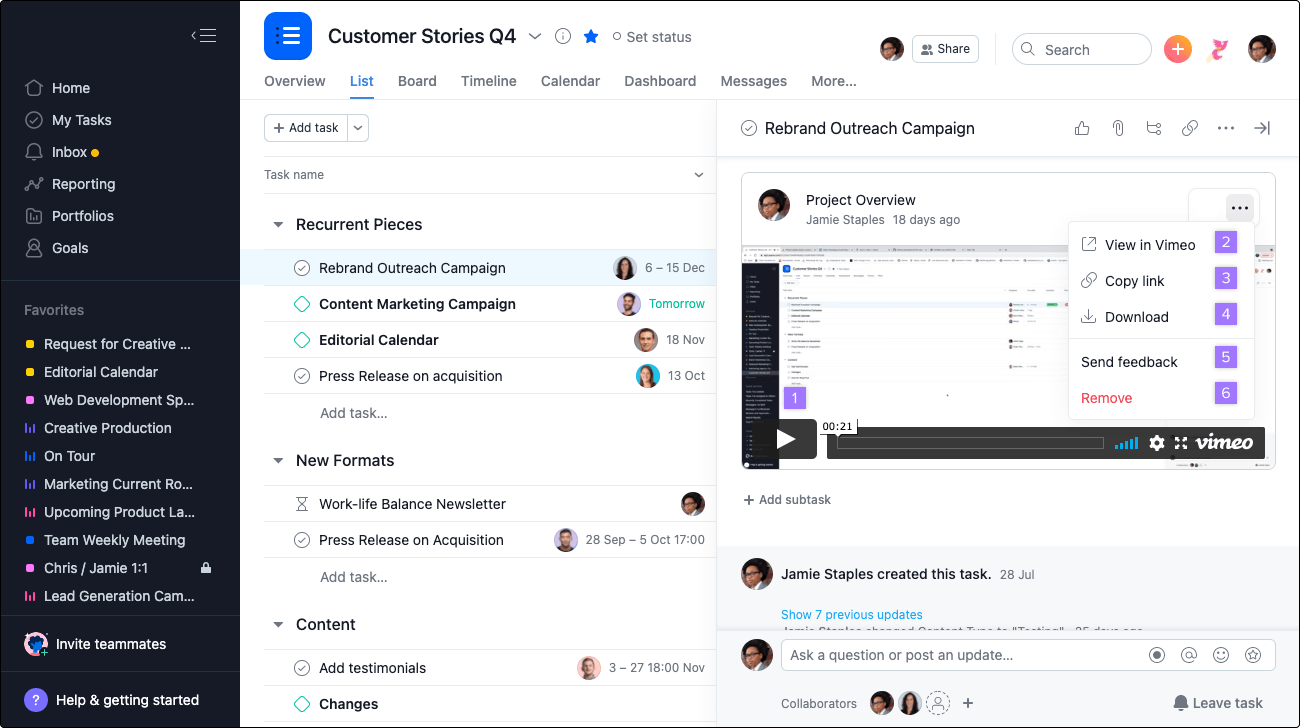Click the record icon in comment box

1157,655
